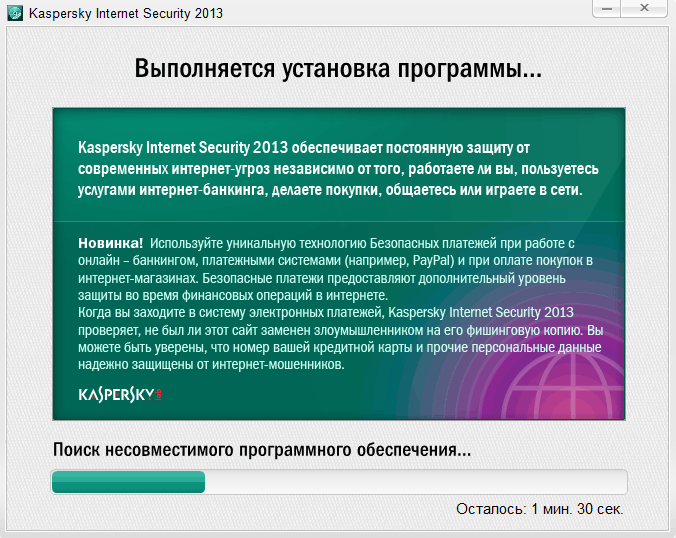Click the status text "Поиск несовместимого программного обеспечения..."
Image resolution: width=676 pixels, height=538 pixels.
(x=262, y=450)
